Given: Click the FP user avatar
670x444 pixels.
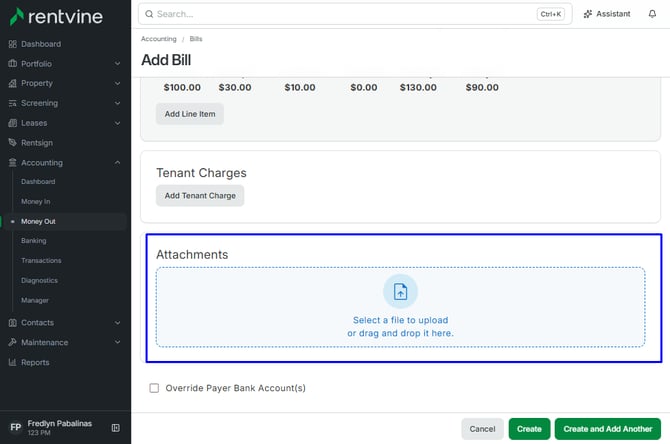Looking at the screenshot, I should 16,427.
